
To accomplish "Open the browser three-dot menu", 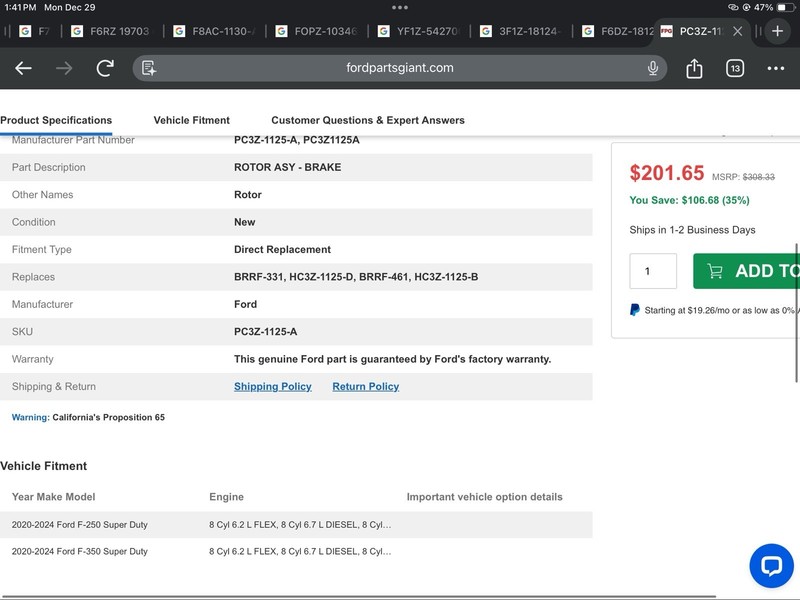I will (x=776, y=68).
